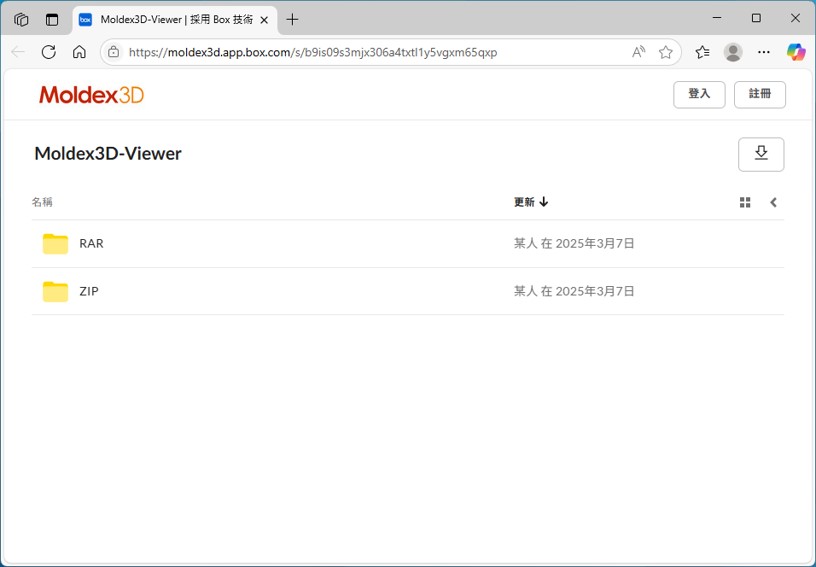The image size is (816, 567).
Task: Minimize the browser window
Action: (x=717, y=18)
